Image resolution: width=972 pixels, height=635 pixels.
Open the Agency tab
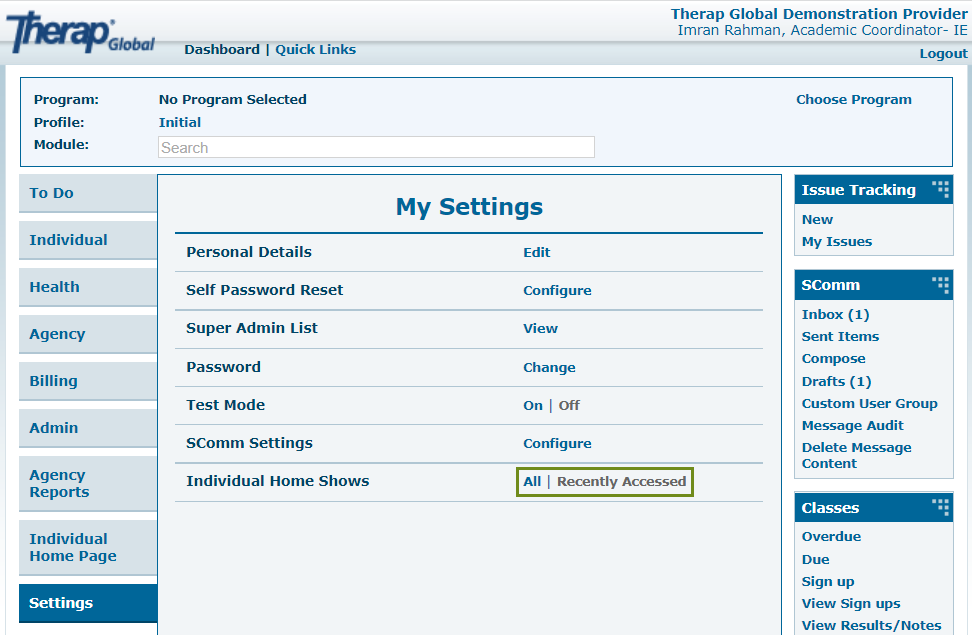coord(88,334)
